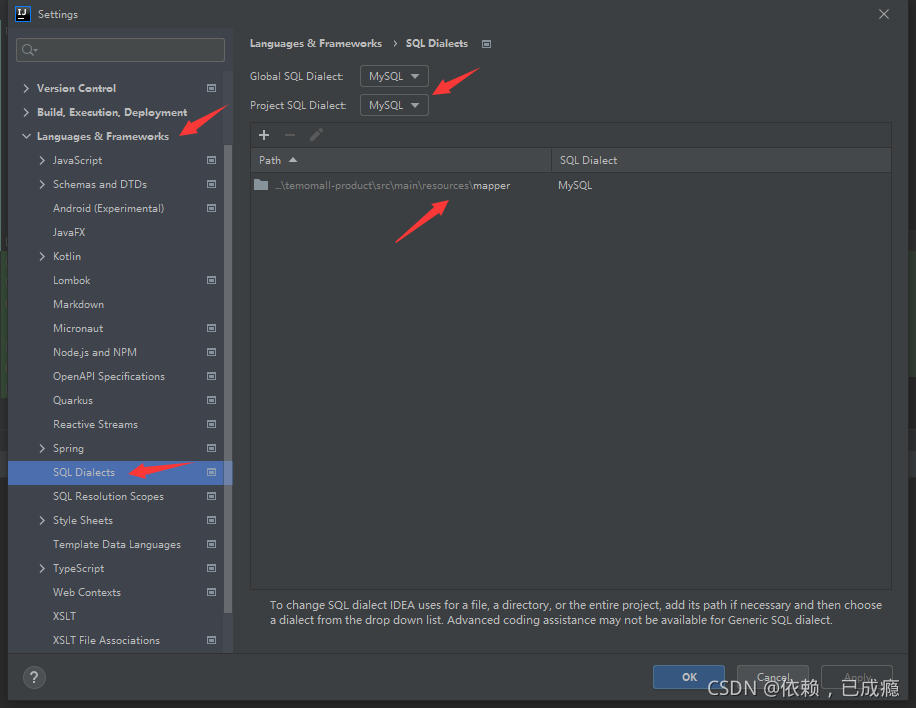The height and width of the screenshot is (708, 916).
Task: Click the project icon next to OpenAPI Specifications
Action: [x=211, y=376]
